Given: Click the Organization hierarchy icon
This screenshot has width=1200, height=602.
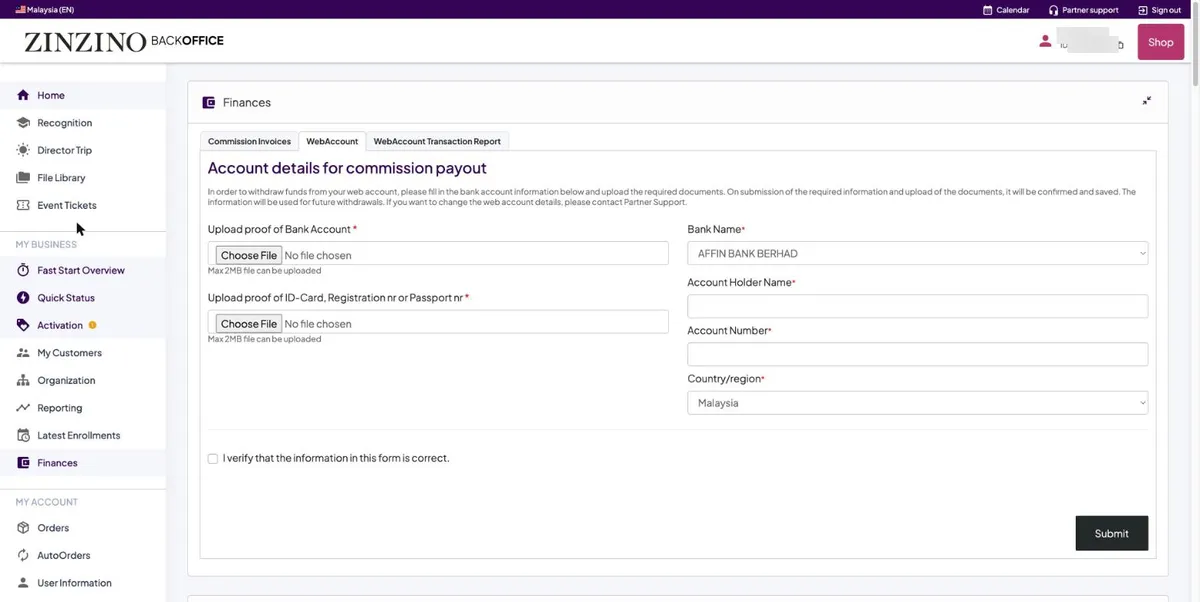Looking at the screenshot, I should click(x=23, y=380).
